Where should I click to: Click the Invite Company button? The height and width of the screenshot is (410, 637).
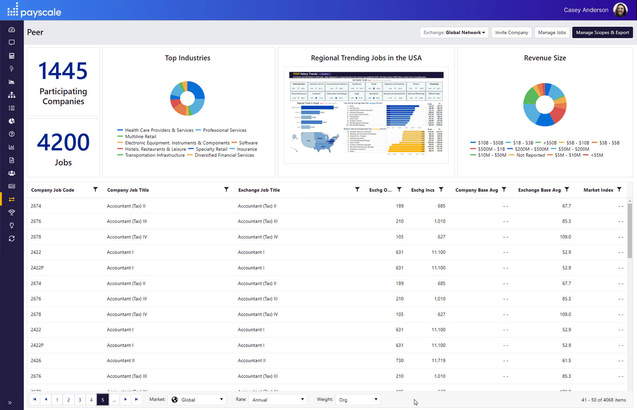point(511,33)
